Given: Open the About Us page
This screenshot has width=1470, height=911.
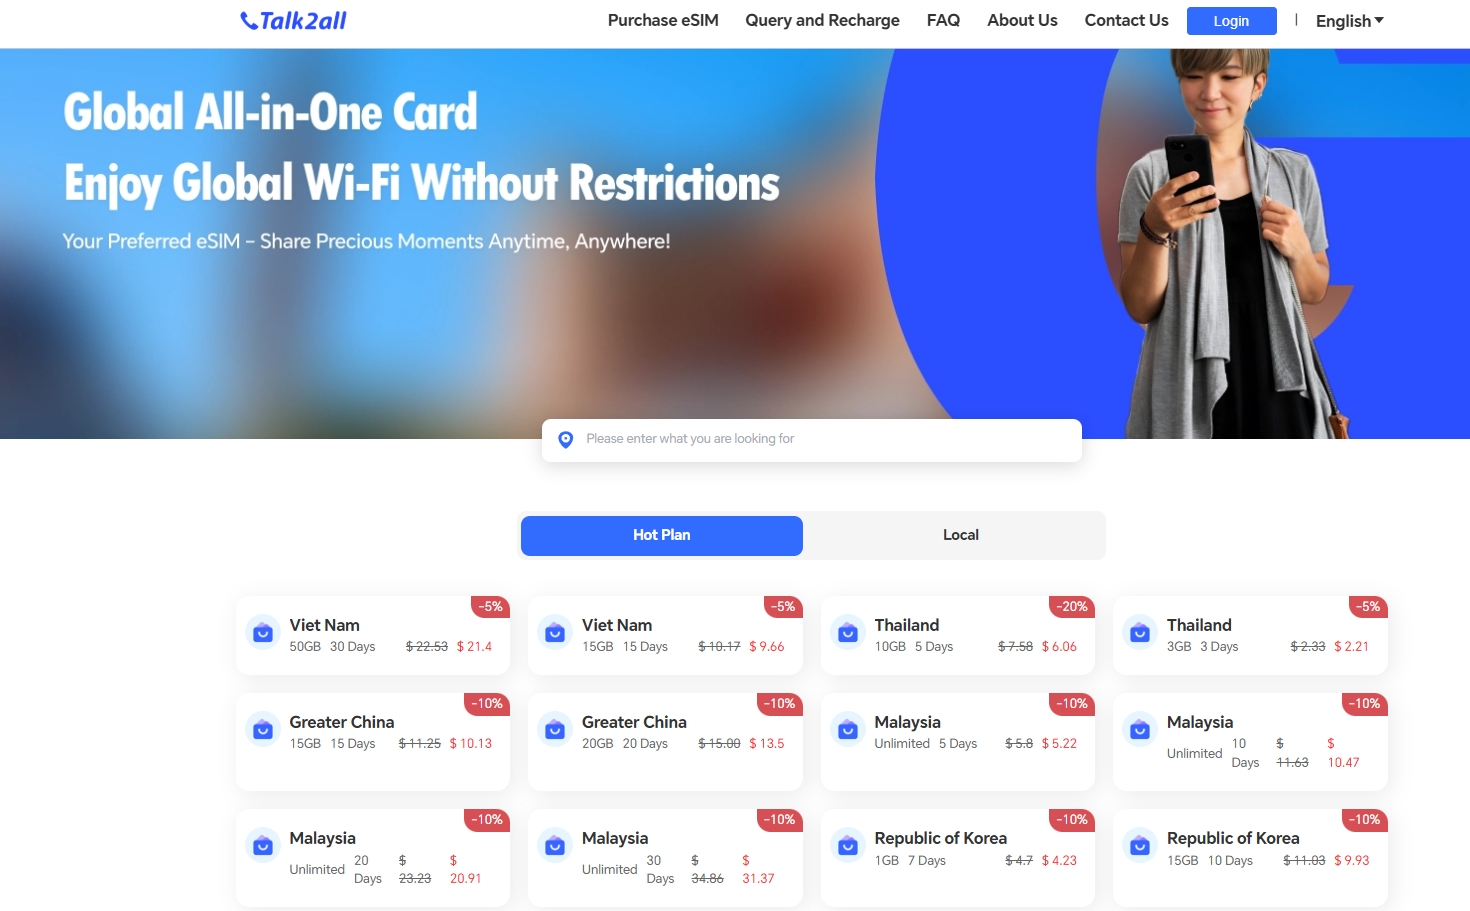Looking at the screenshot, I should pos(1022,20).
